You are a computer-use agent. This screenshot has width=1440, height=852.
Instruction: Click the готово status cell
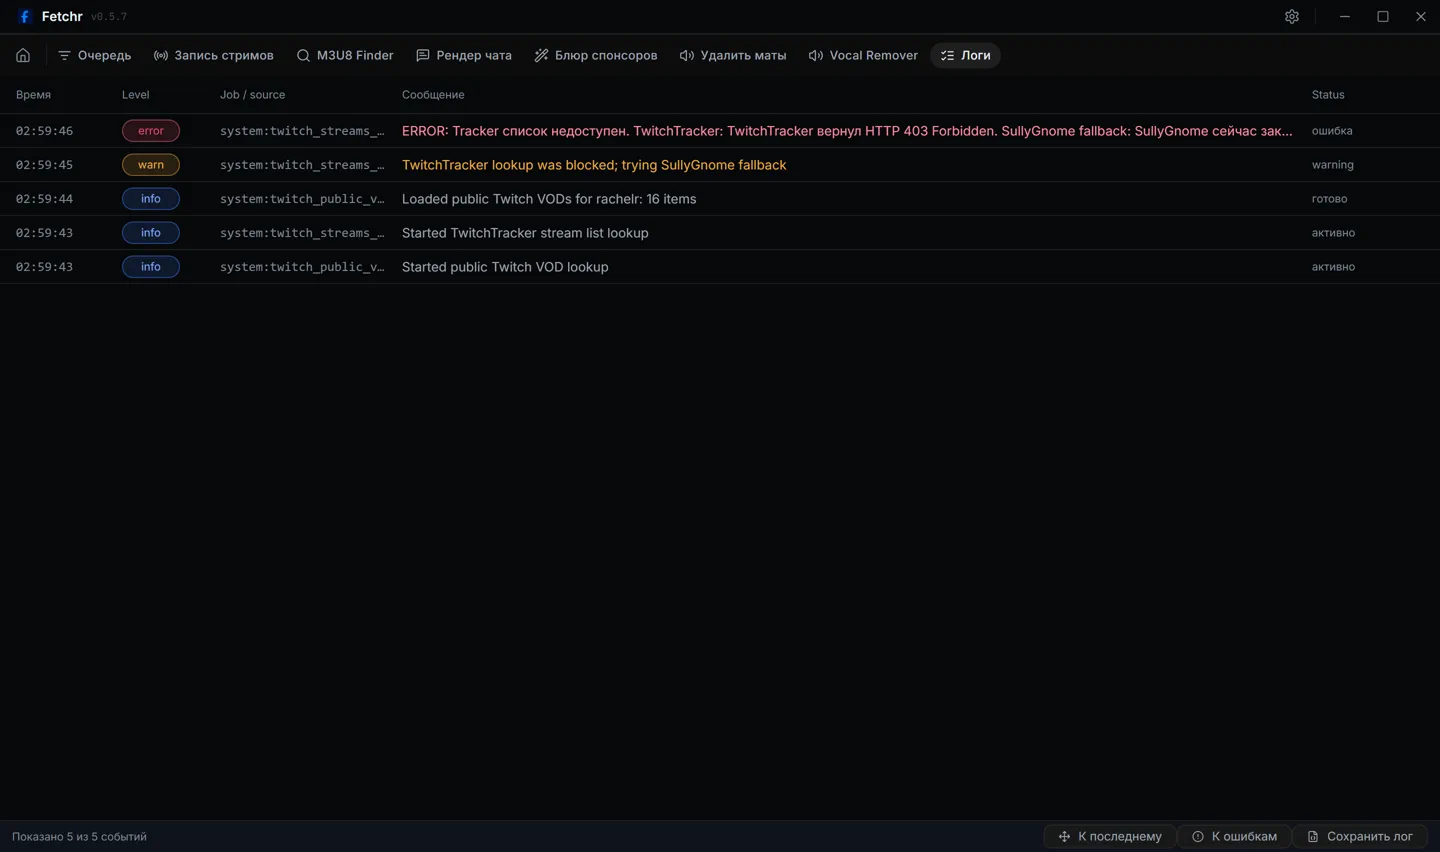(x=1329, y=199)
